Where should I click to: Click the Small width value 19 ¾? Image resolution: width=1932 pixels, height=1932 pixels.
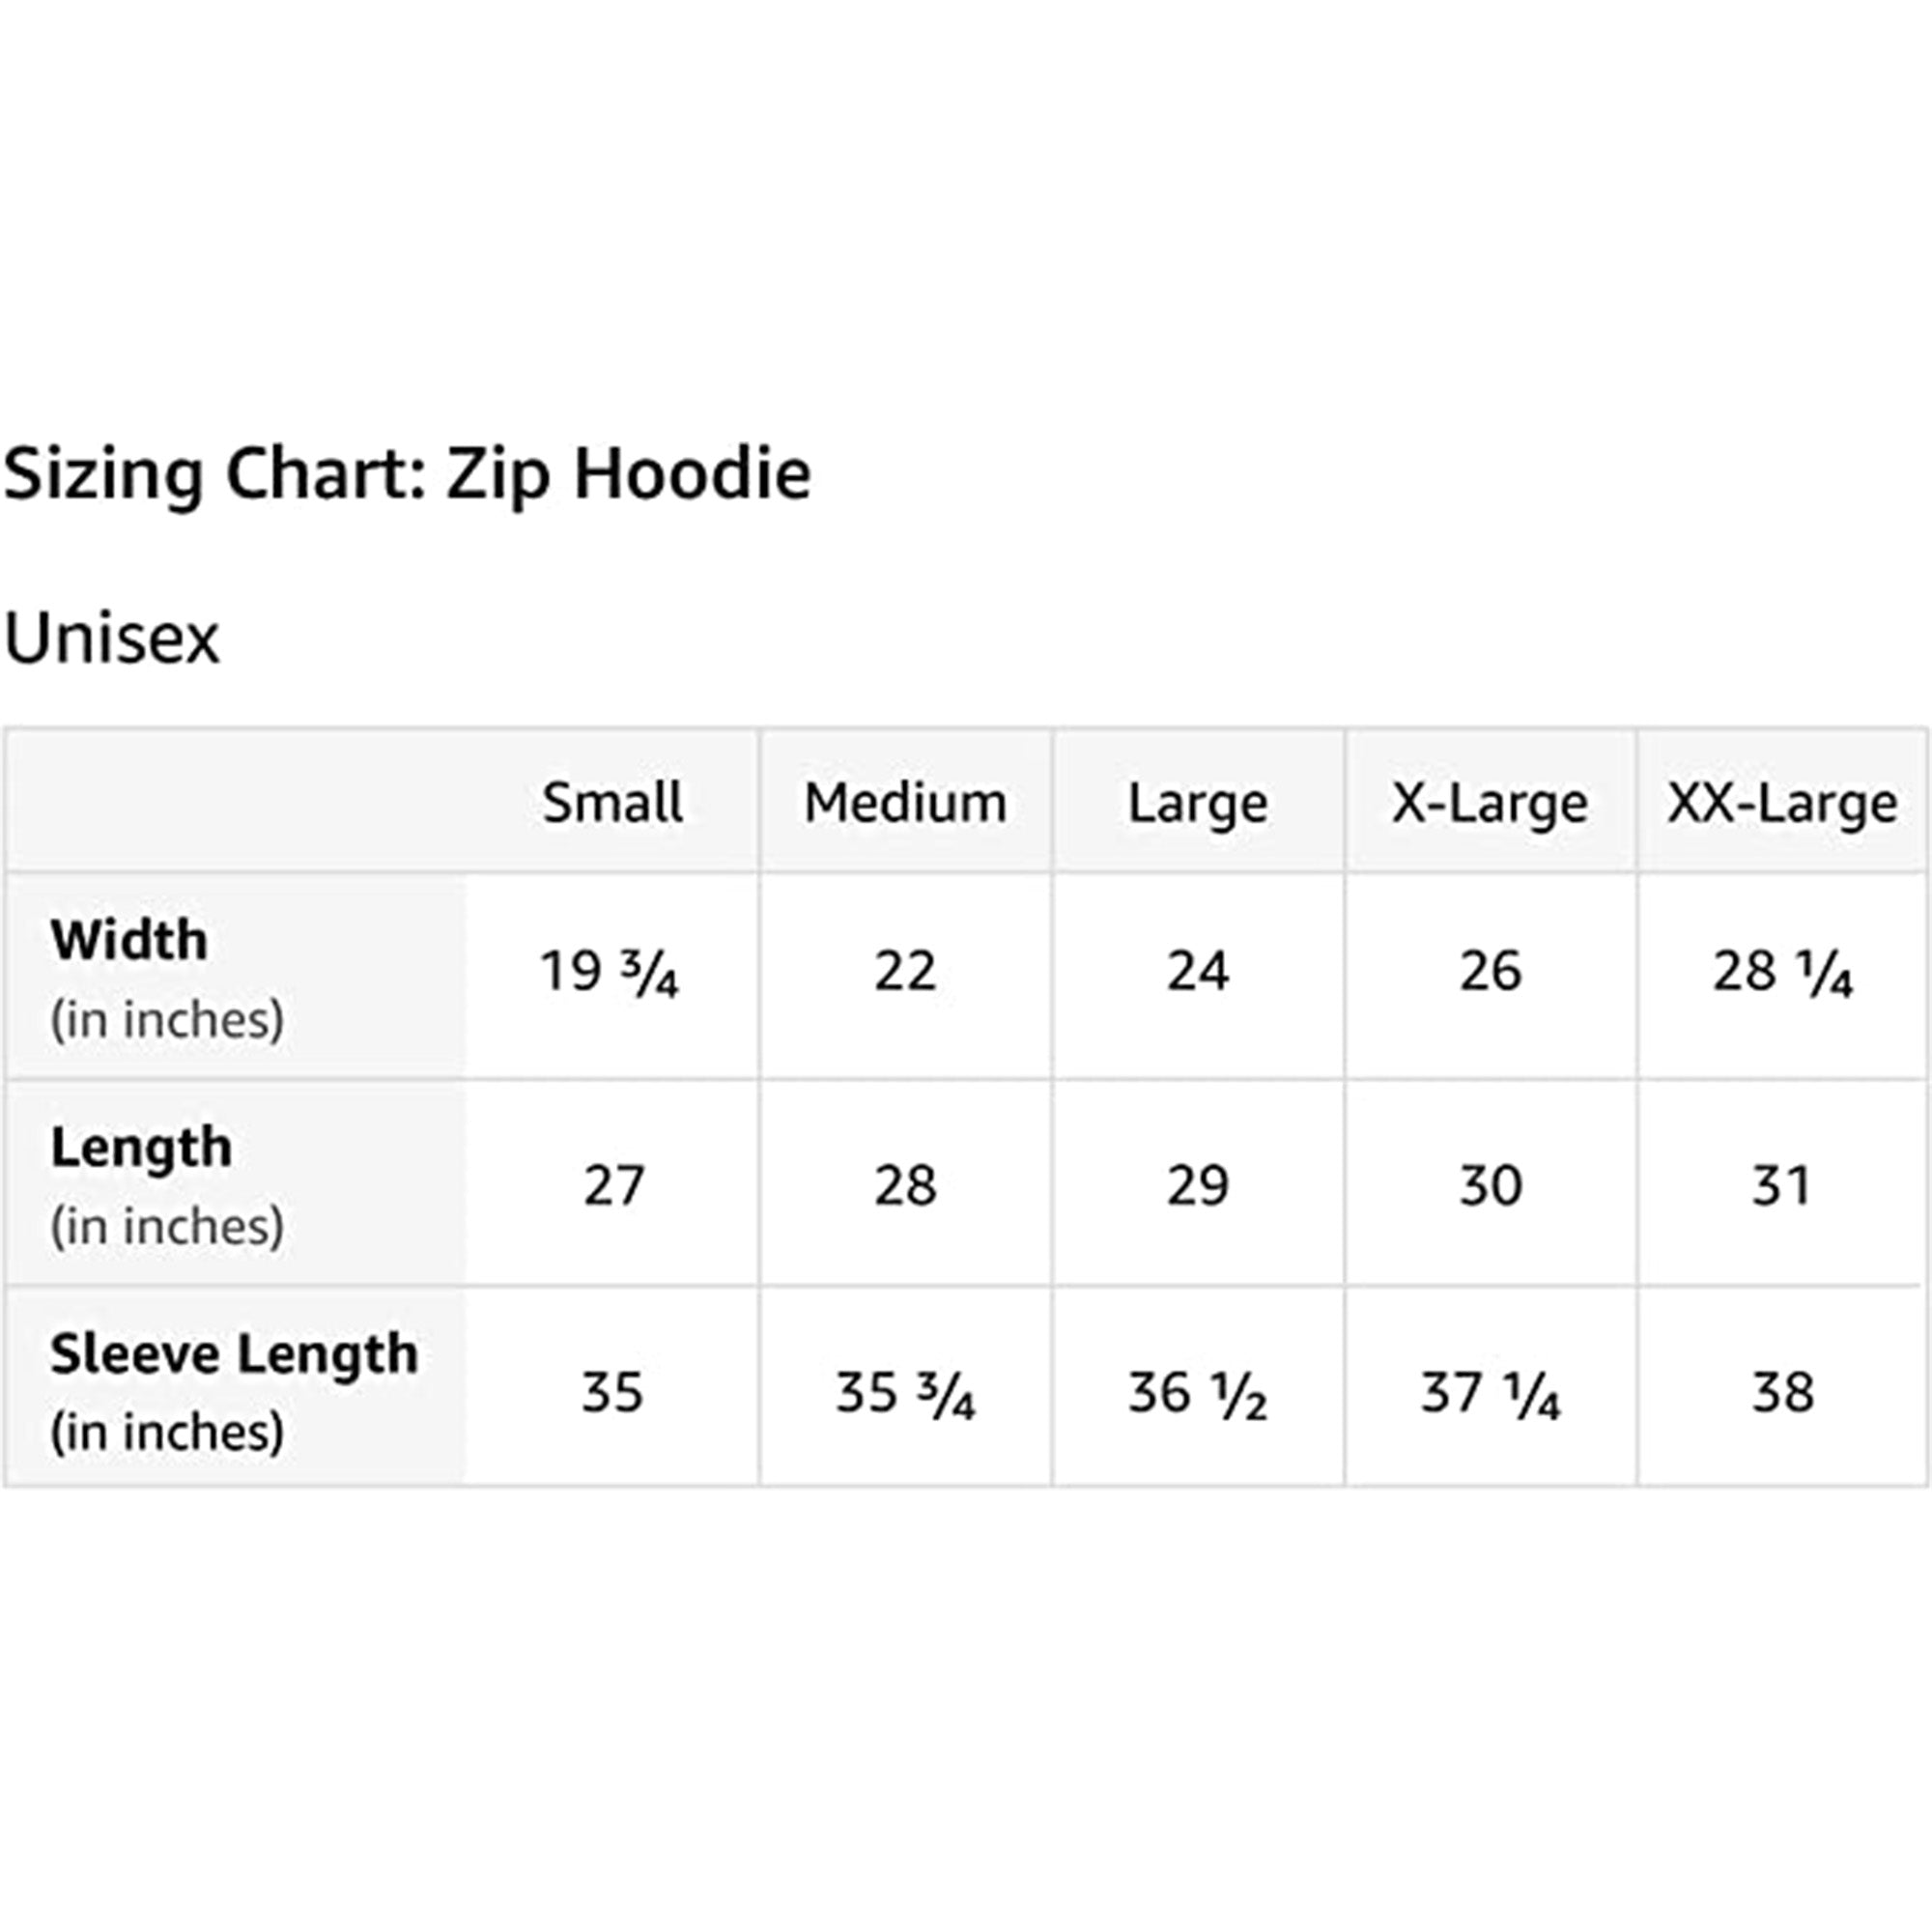pos(609,972)
